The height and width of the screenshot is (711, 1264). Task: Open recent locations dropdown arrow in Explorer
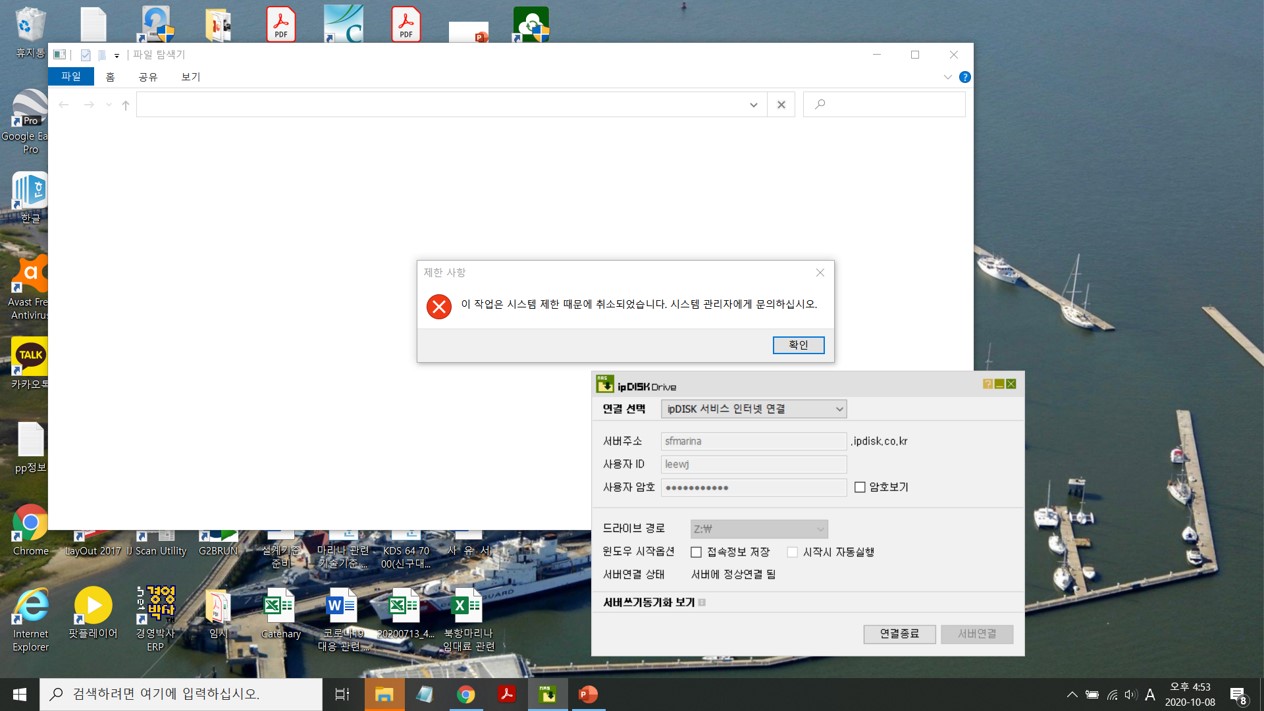point(108,105)
